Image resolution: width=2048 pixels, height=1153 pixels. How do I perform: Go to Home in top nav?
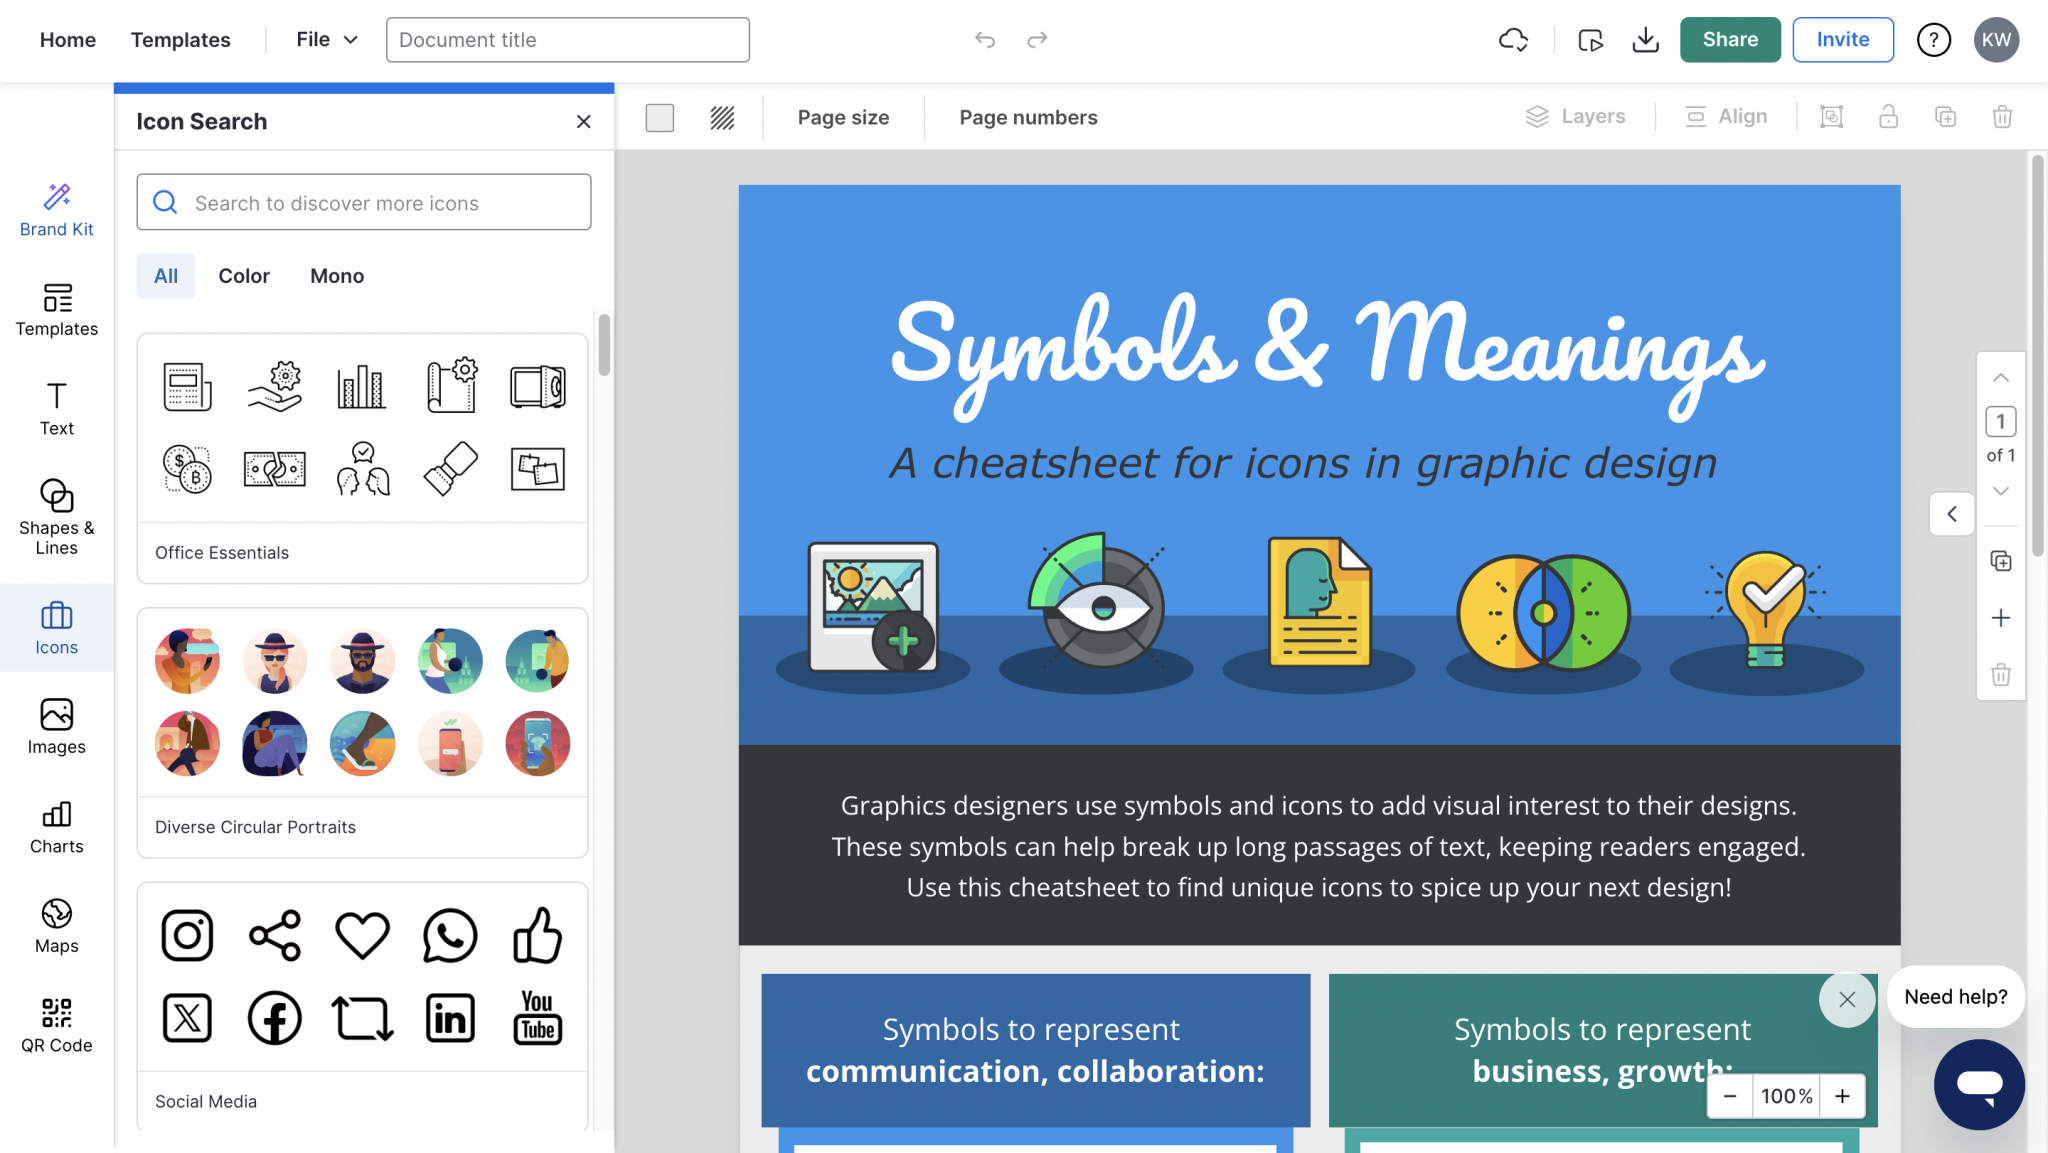tap(68, 40)
